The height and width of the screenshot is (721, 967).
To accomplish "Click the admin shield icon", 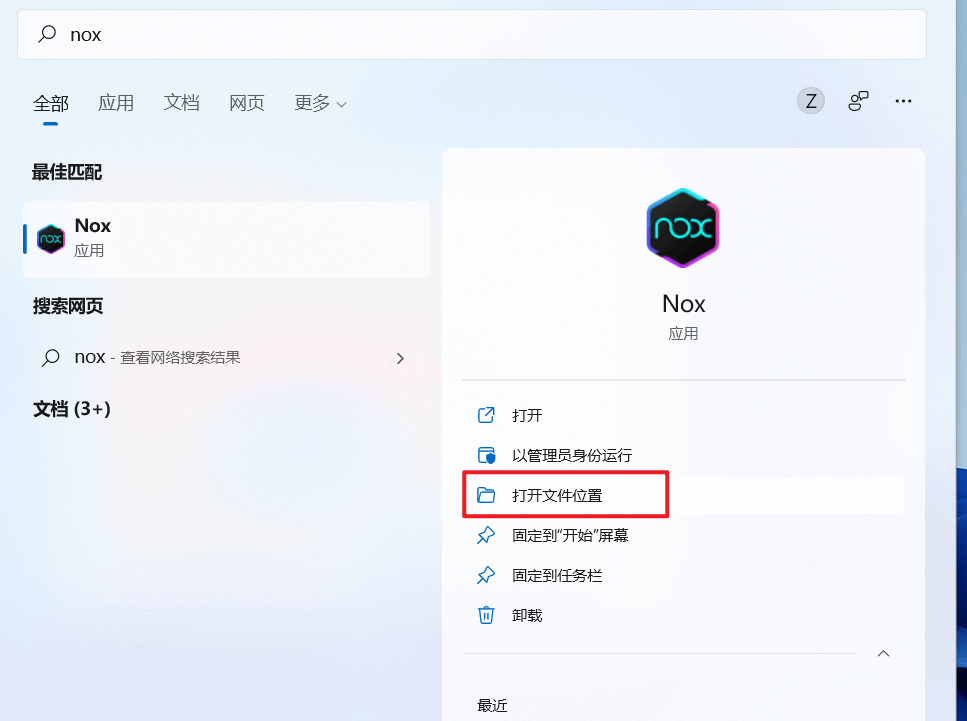I will click(x=487, y=455).
